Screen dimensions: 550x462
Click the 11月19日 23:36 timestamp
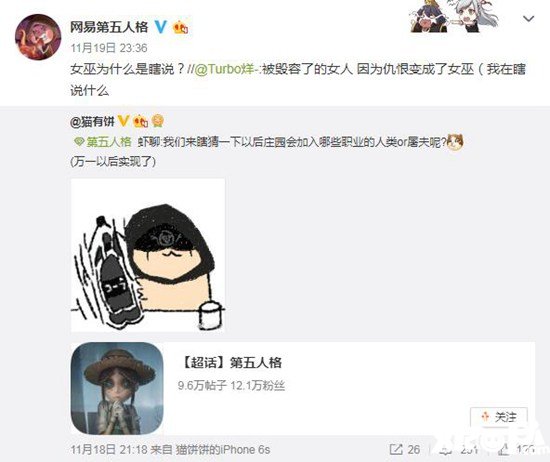click(x=109, y=48)
